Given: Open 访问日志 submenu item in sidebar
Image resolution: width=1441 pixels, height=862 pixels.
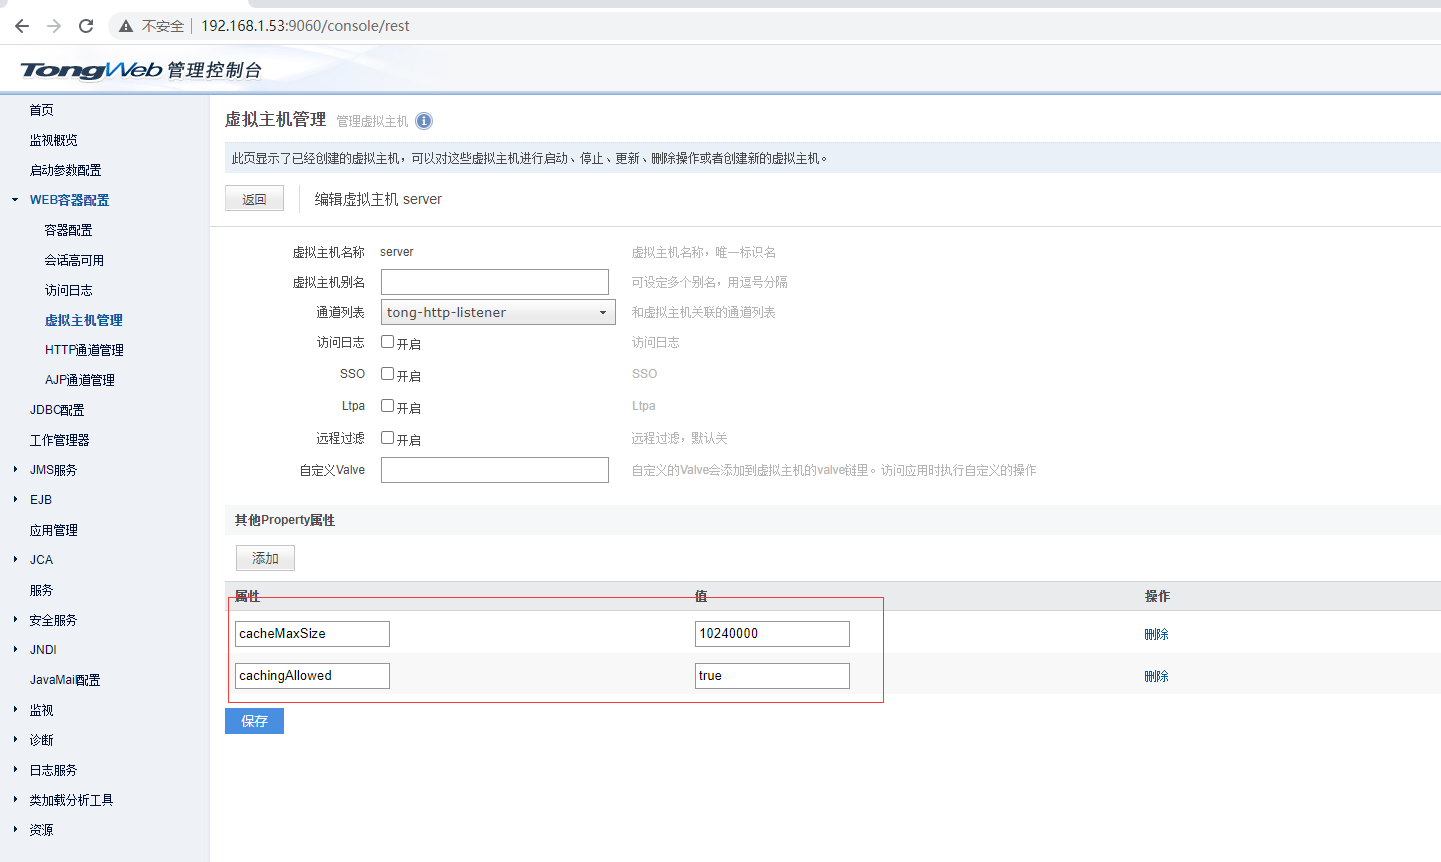Looking at the screenshot, I should 68,290.
